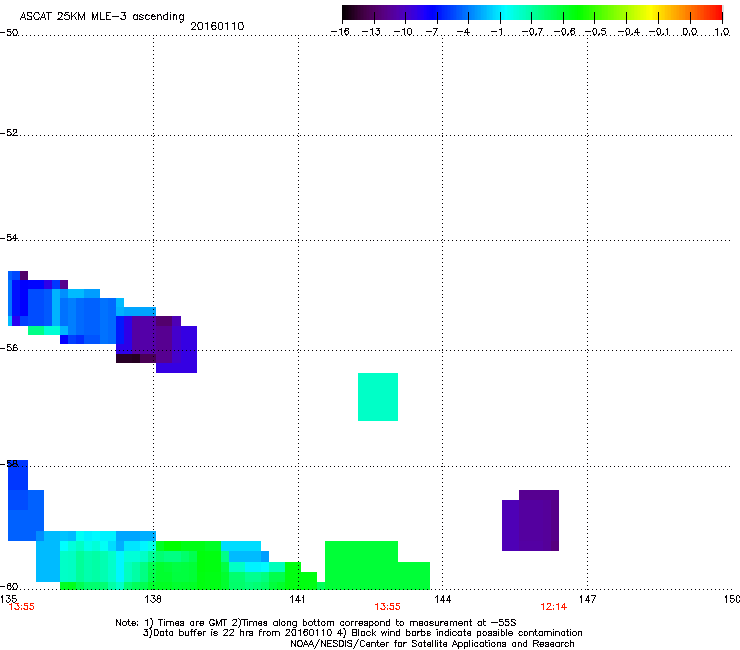Click the -56 latitude axis label
Screen dimensions: 740x650
(x=9, y=347)
